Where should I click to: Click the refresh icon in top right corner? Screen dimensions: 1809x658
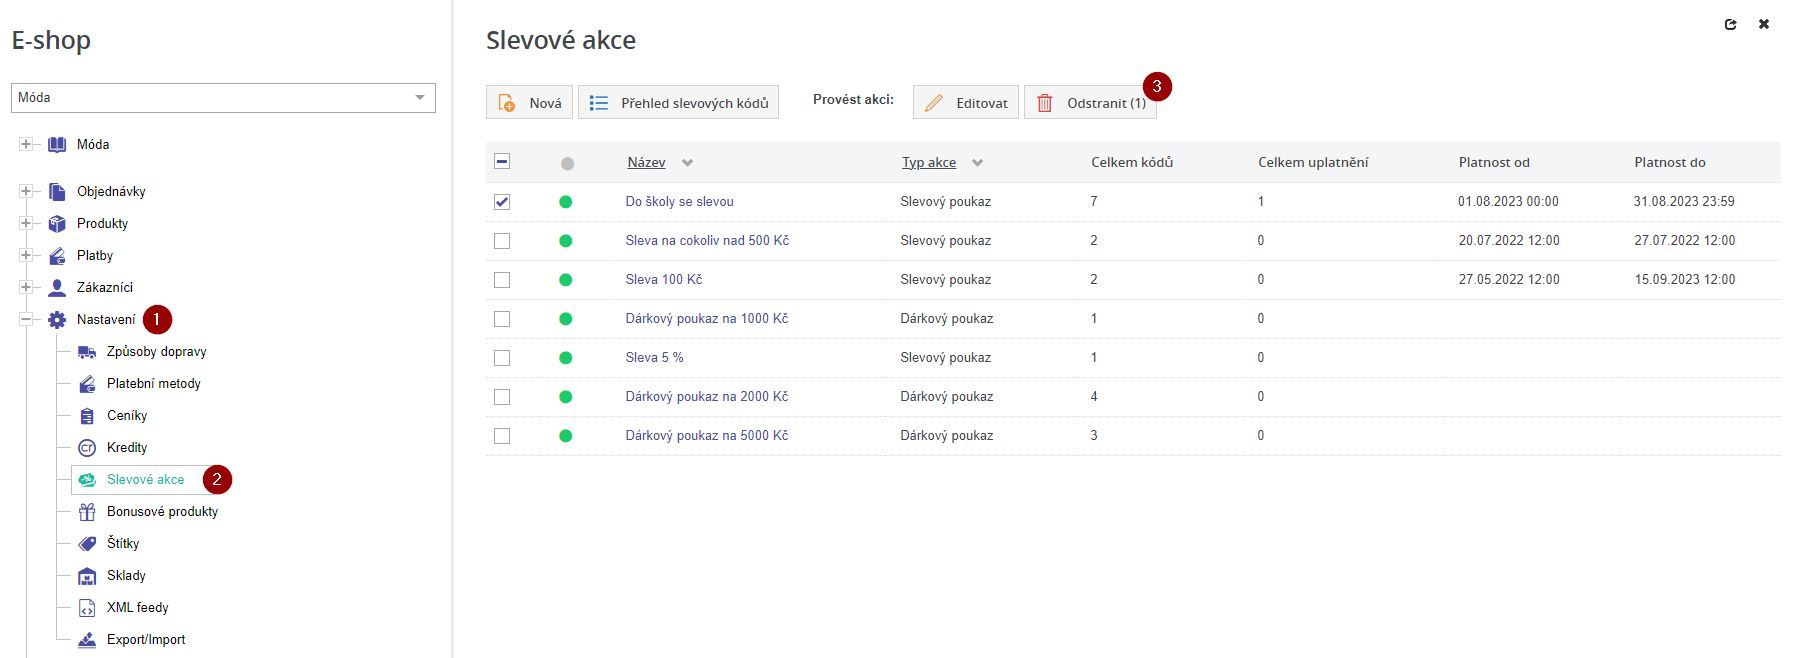(1730, 25)
